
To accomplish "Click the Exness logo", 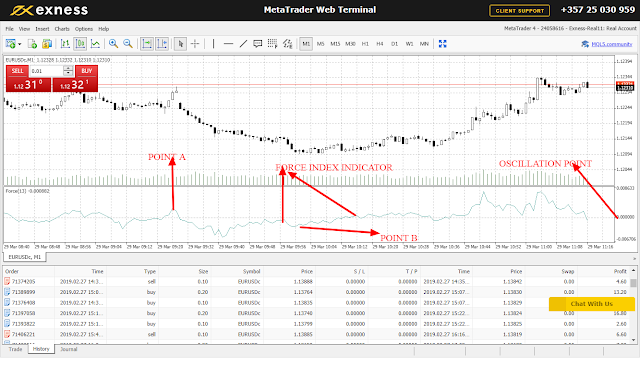I will [x=49, y=10].
